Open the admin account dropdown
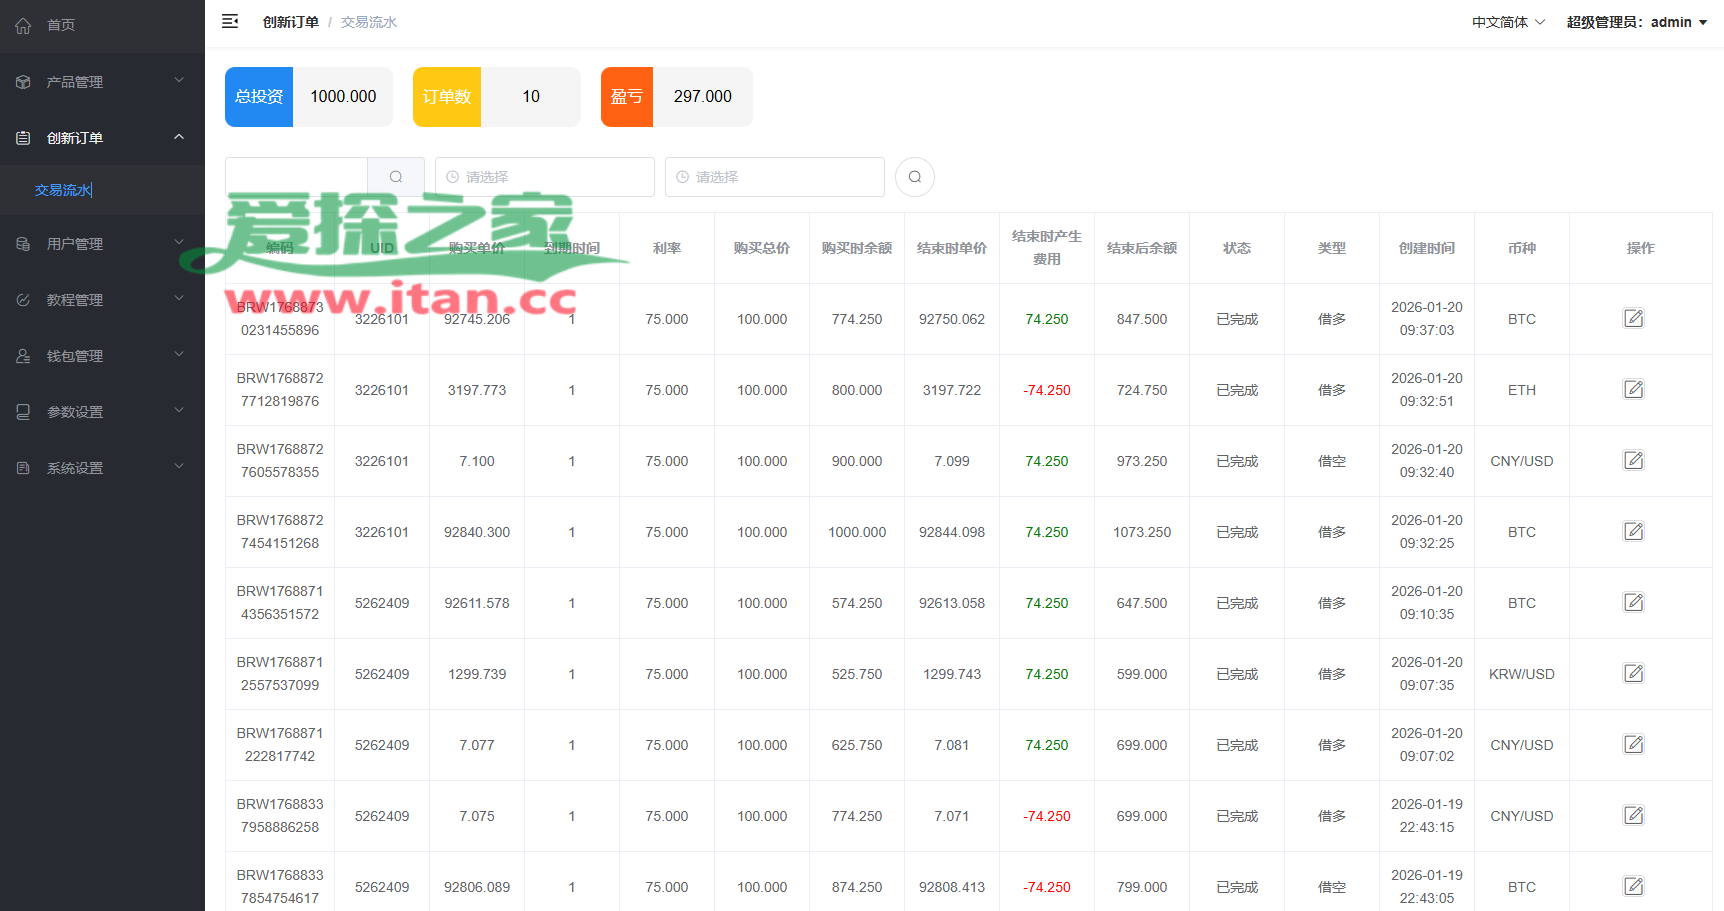 1637,22
